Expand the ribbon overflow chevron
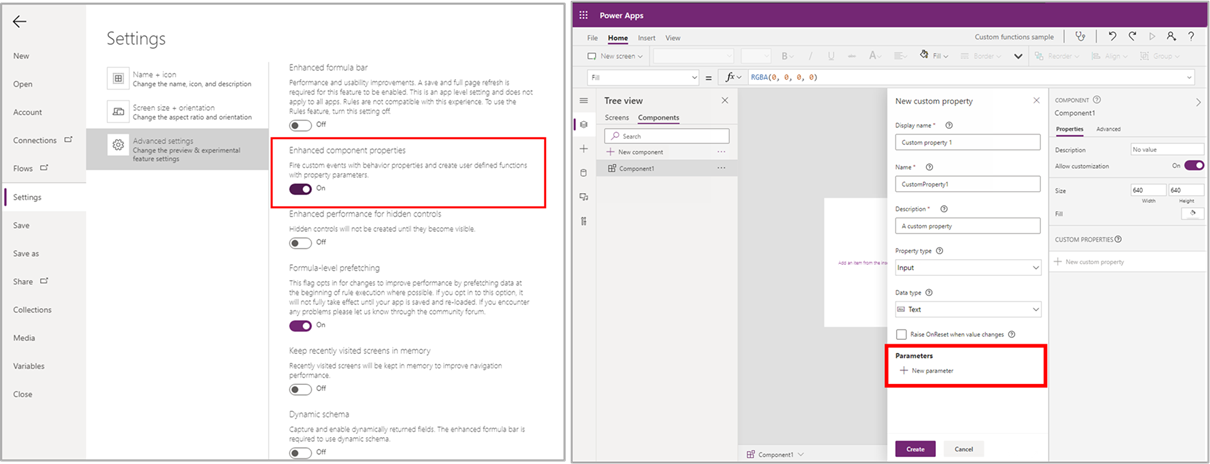 click(x=1018, y=56)
